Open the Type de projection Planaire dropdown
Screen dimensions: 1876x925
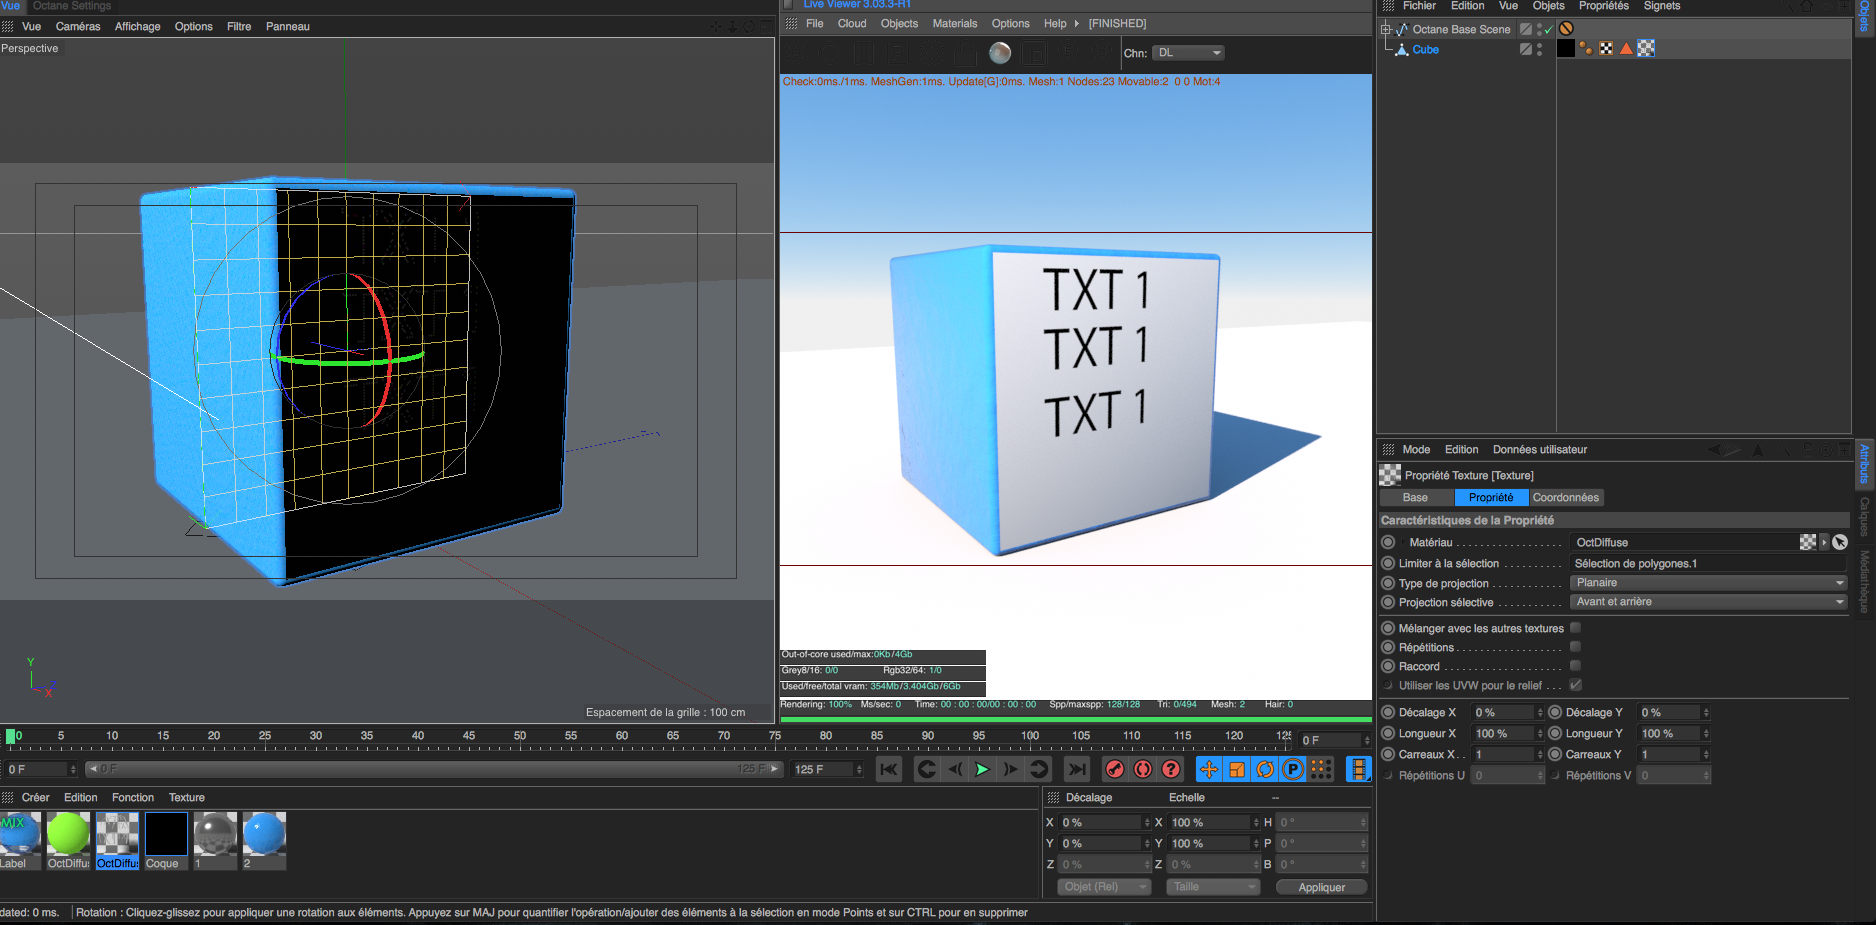[1709, 583]
